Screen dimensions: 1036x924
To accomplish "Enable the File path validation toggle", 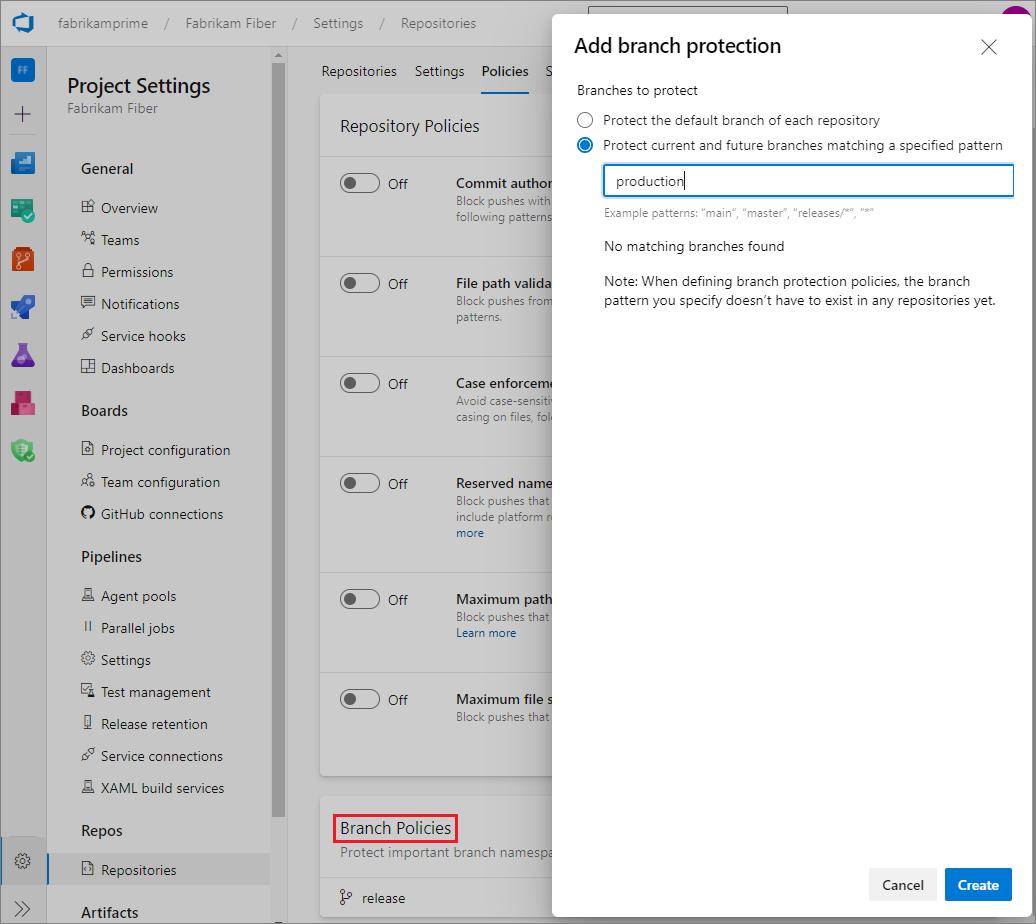I will [360, 283].
